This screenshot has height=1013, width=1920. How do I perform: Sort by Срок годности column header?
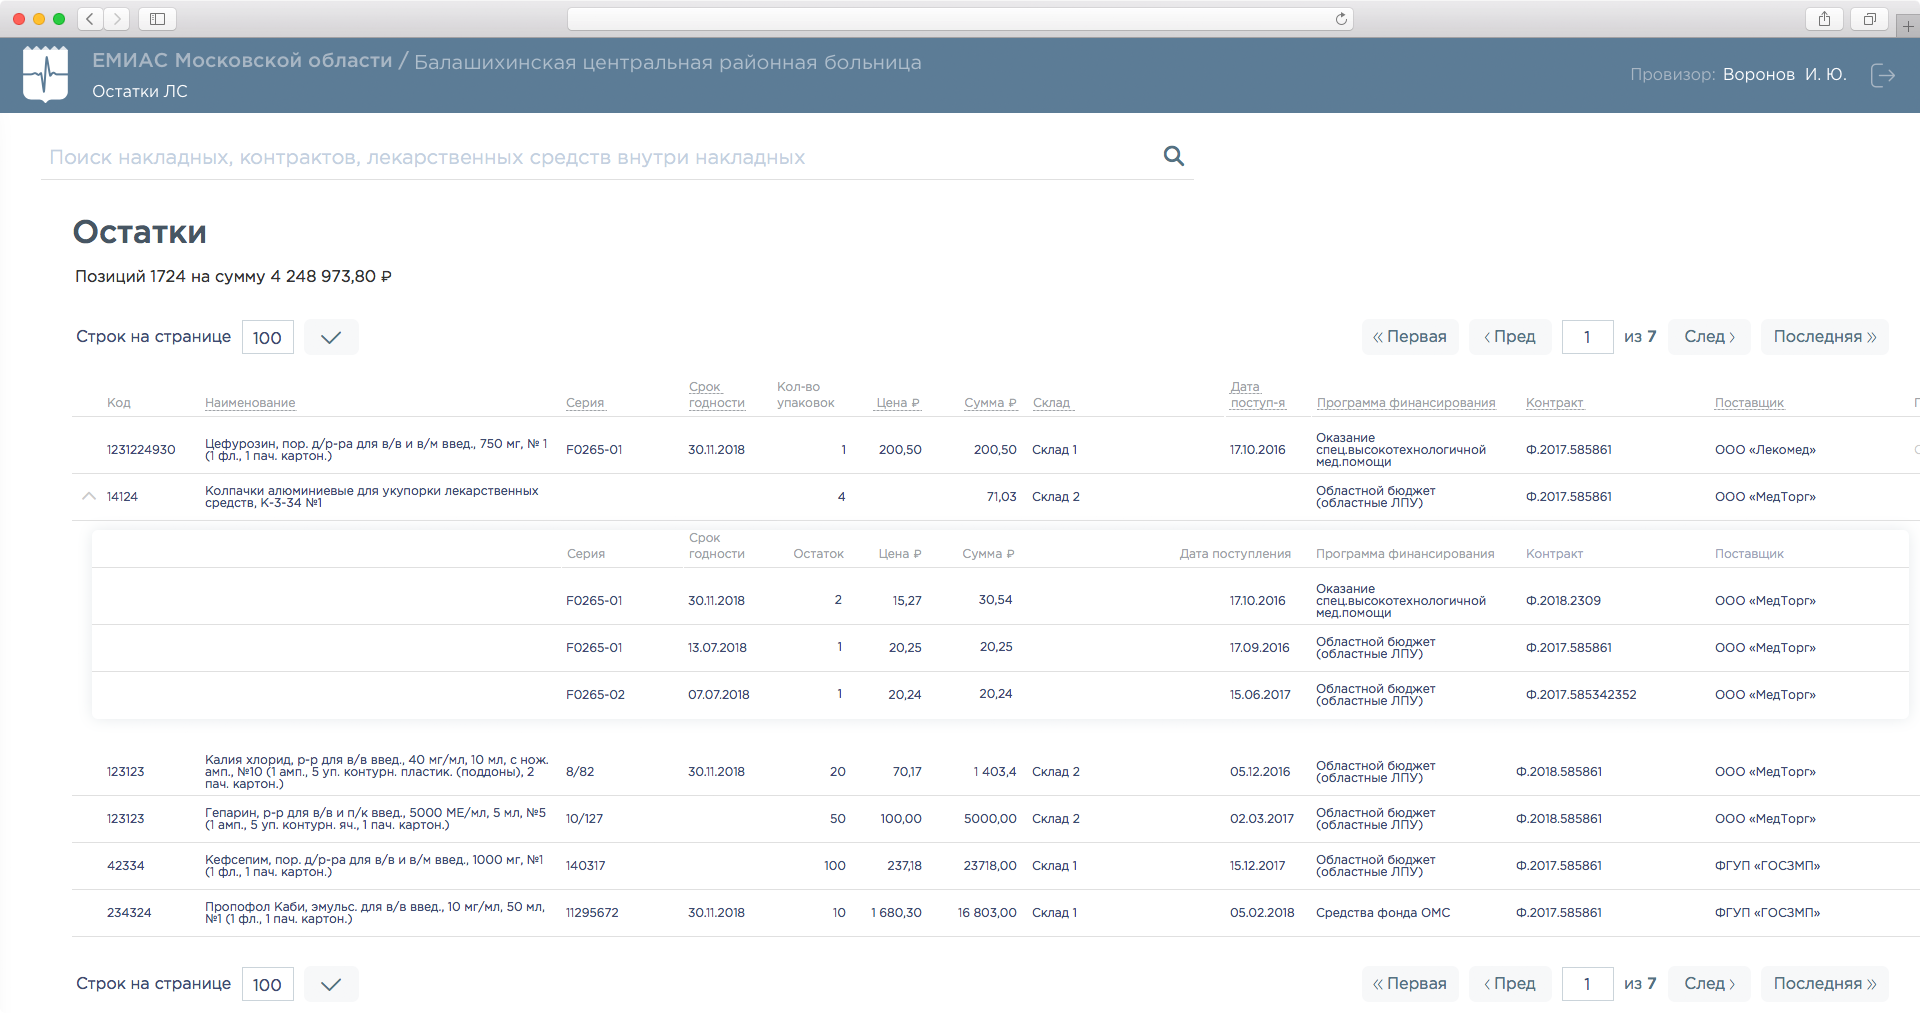(x=716, y=395)
